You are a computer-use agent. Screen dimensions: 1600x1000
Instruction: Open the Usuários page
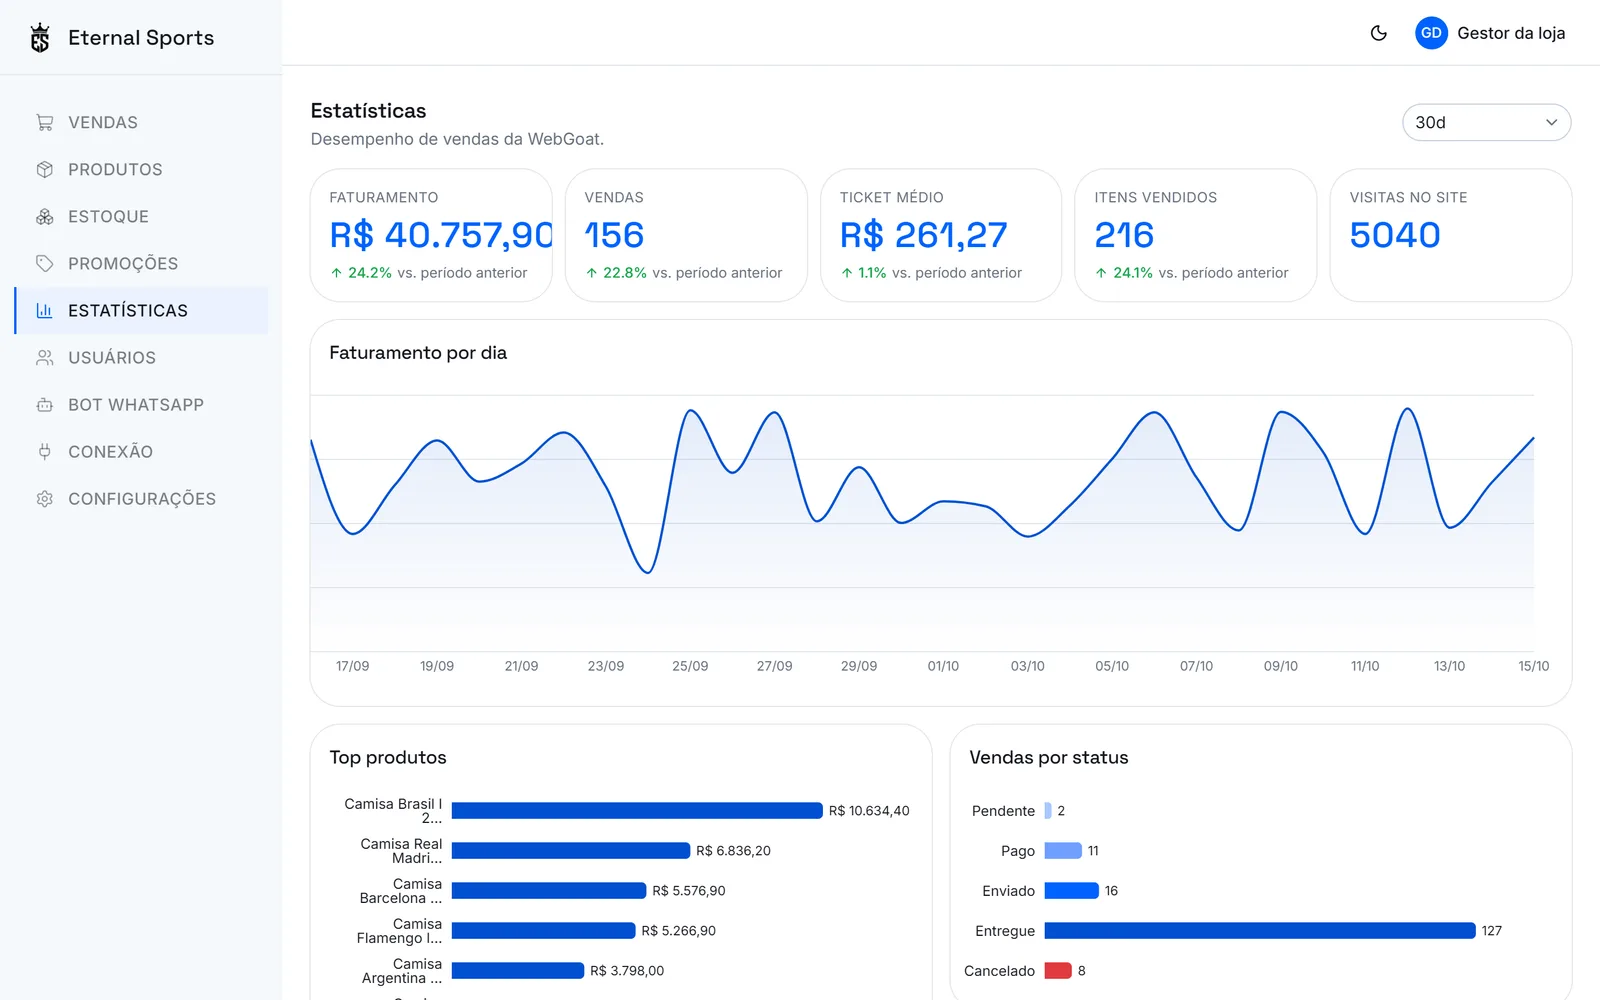[x=142, y=358]
